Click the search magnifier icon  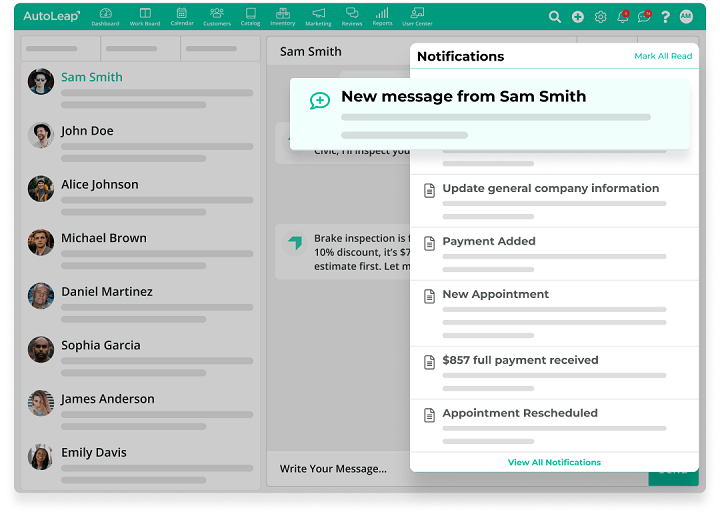[555, 17]
